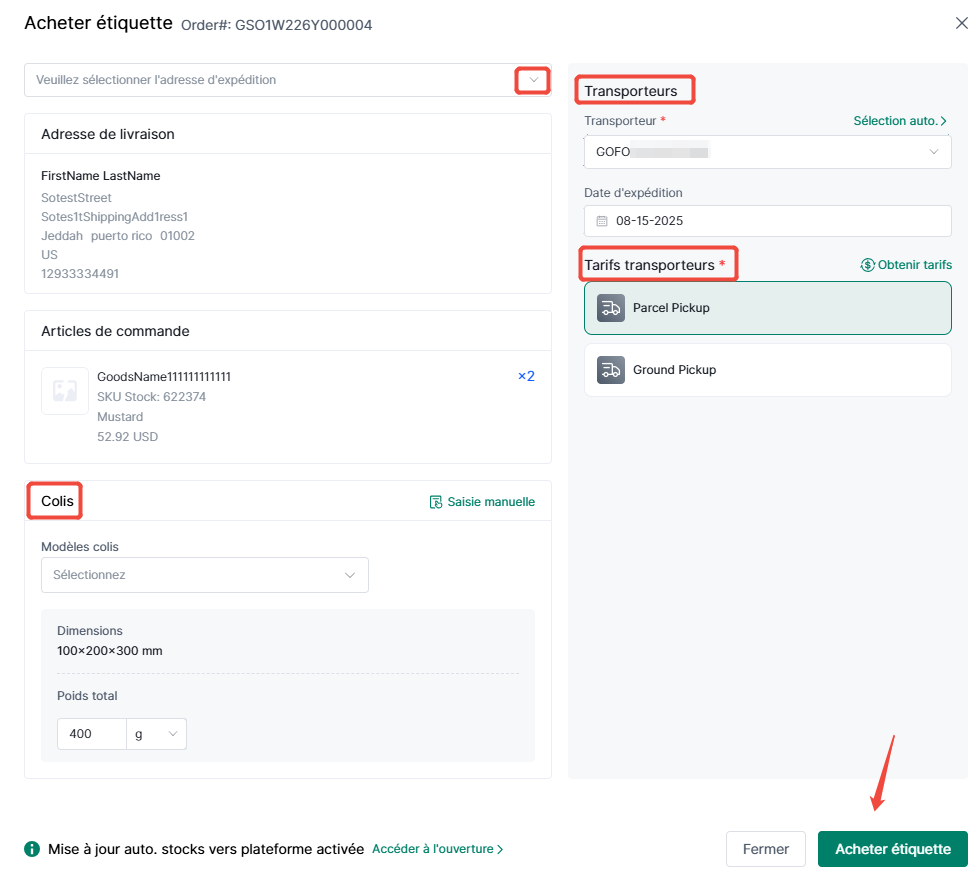Click the Saisie manuelle edit icon
977x873 pixels.
[436, 502]
